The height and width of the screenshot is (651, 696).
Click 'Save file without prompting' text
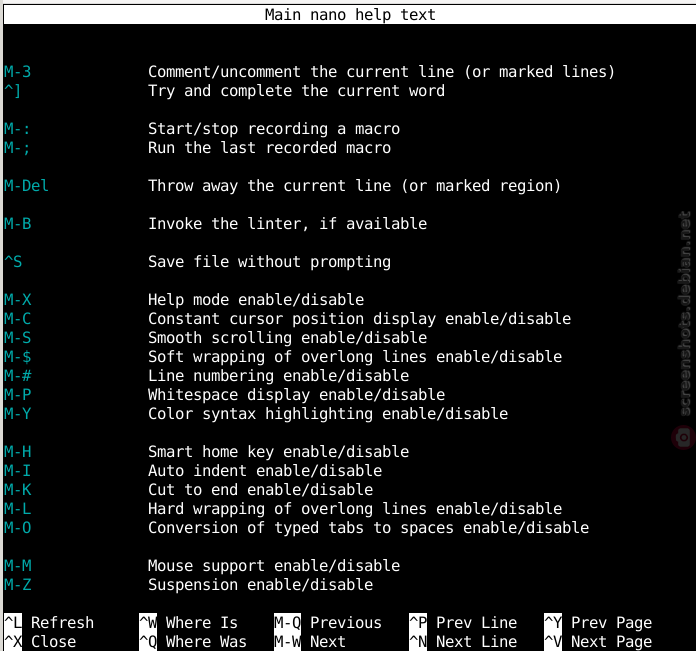coord(269,261)
